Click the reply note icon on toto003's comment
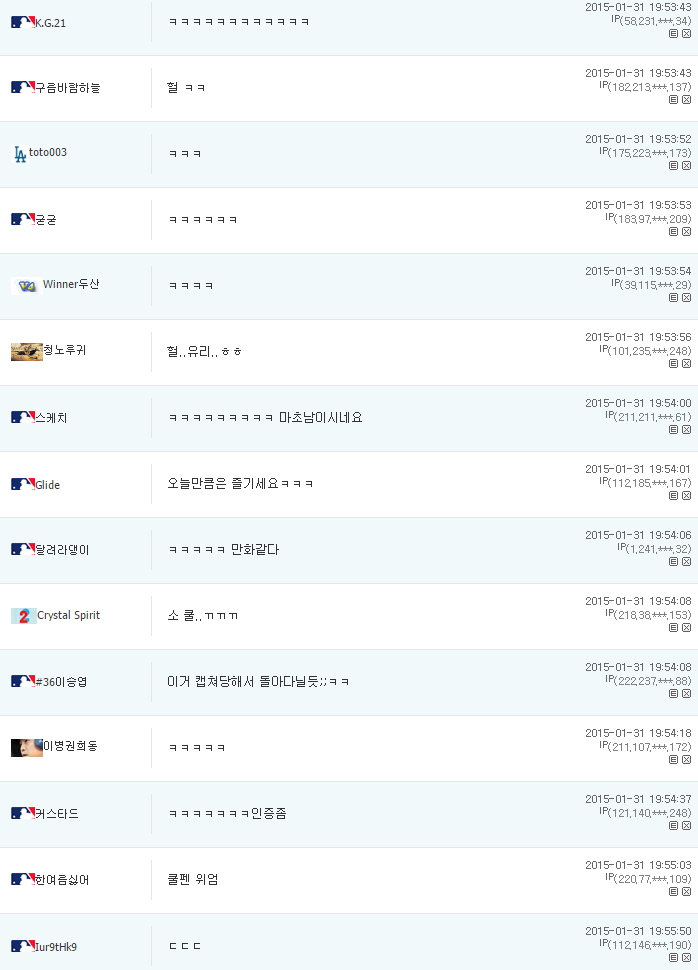Viewport: 698px width, 970px height. (673, 166)
